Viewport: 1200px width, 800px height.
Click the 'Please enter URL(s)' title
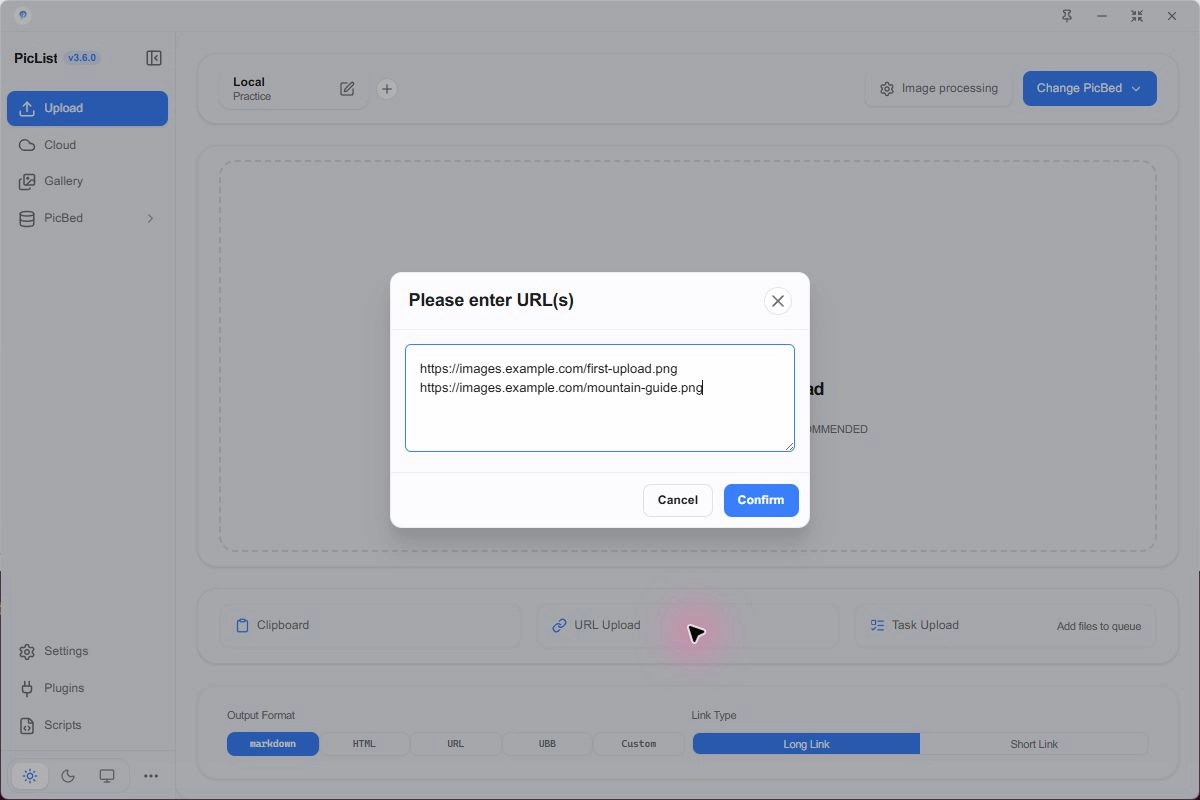pos(491,300)
